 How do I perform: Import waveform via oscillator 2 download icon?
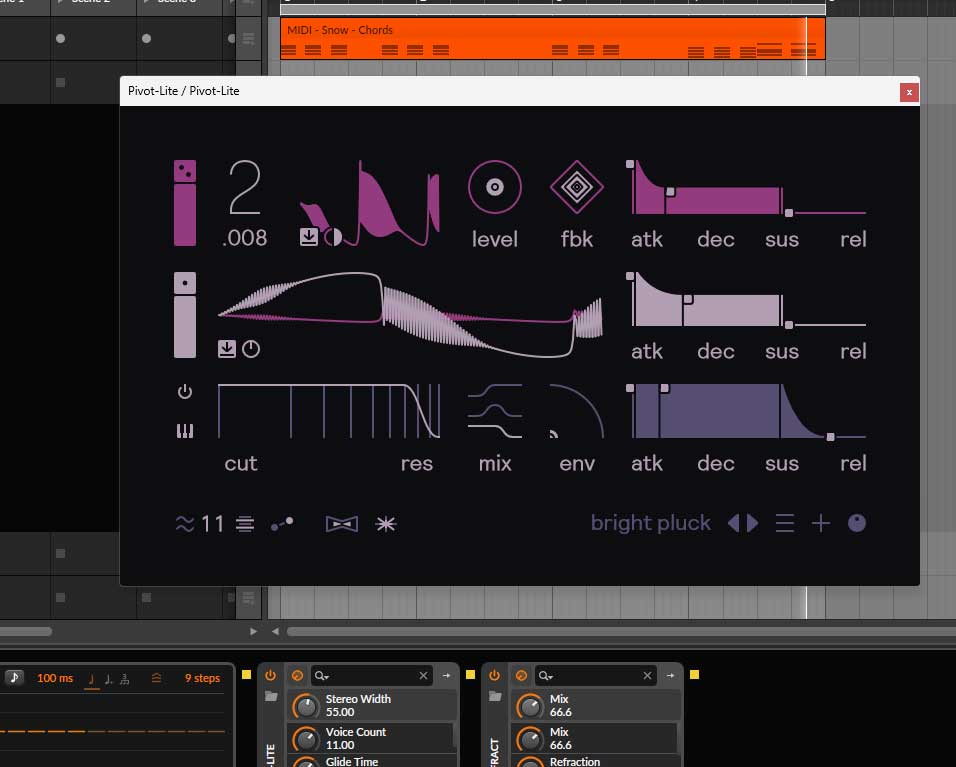click(227, 349)
